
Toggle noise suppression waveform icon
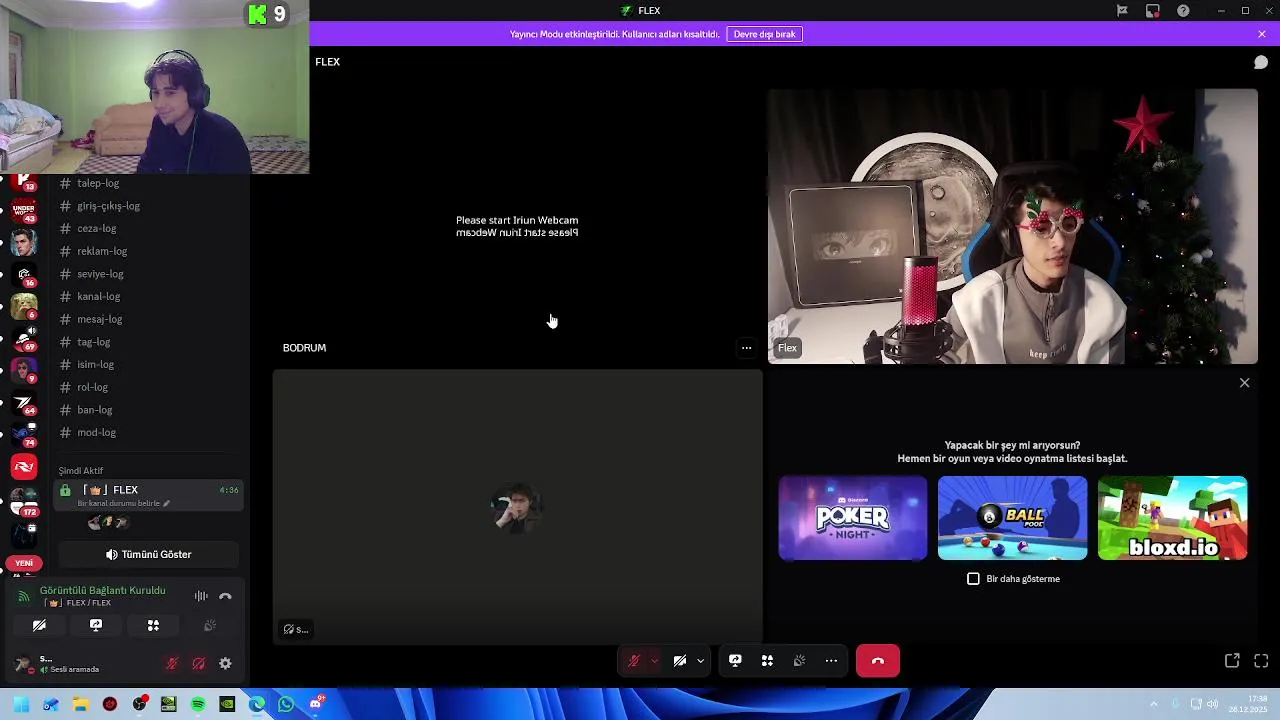tap(201, 596)
